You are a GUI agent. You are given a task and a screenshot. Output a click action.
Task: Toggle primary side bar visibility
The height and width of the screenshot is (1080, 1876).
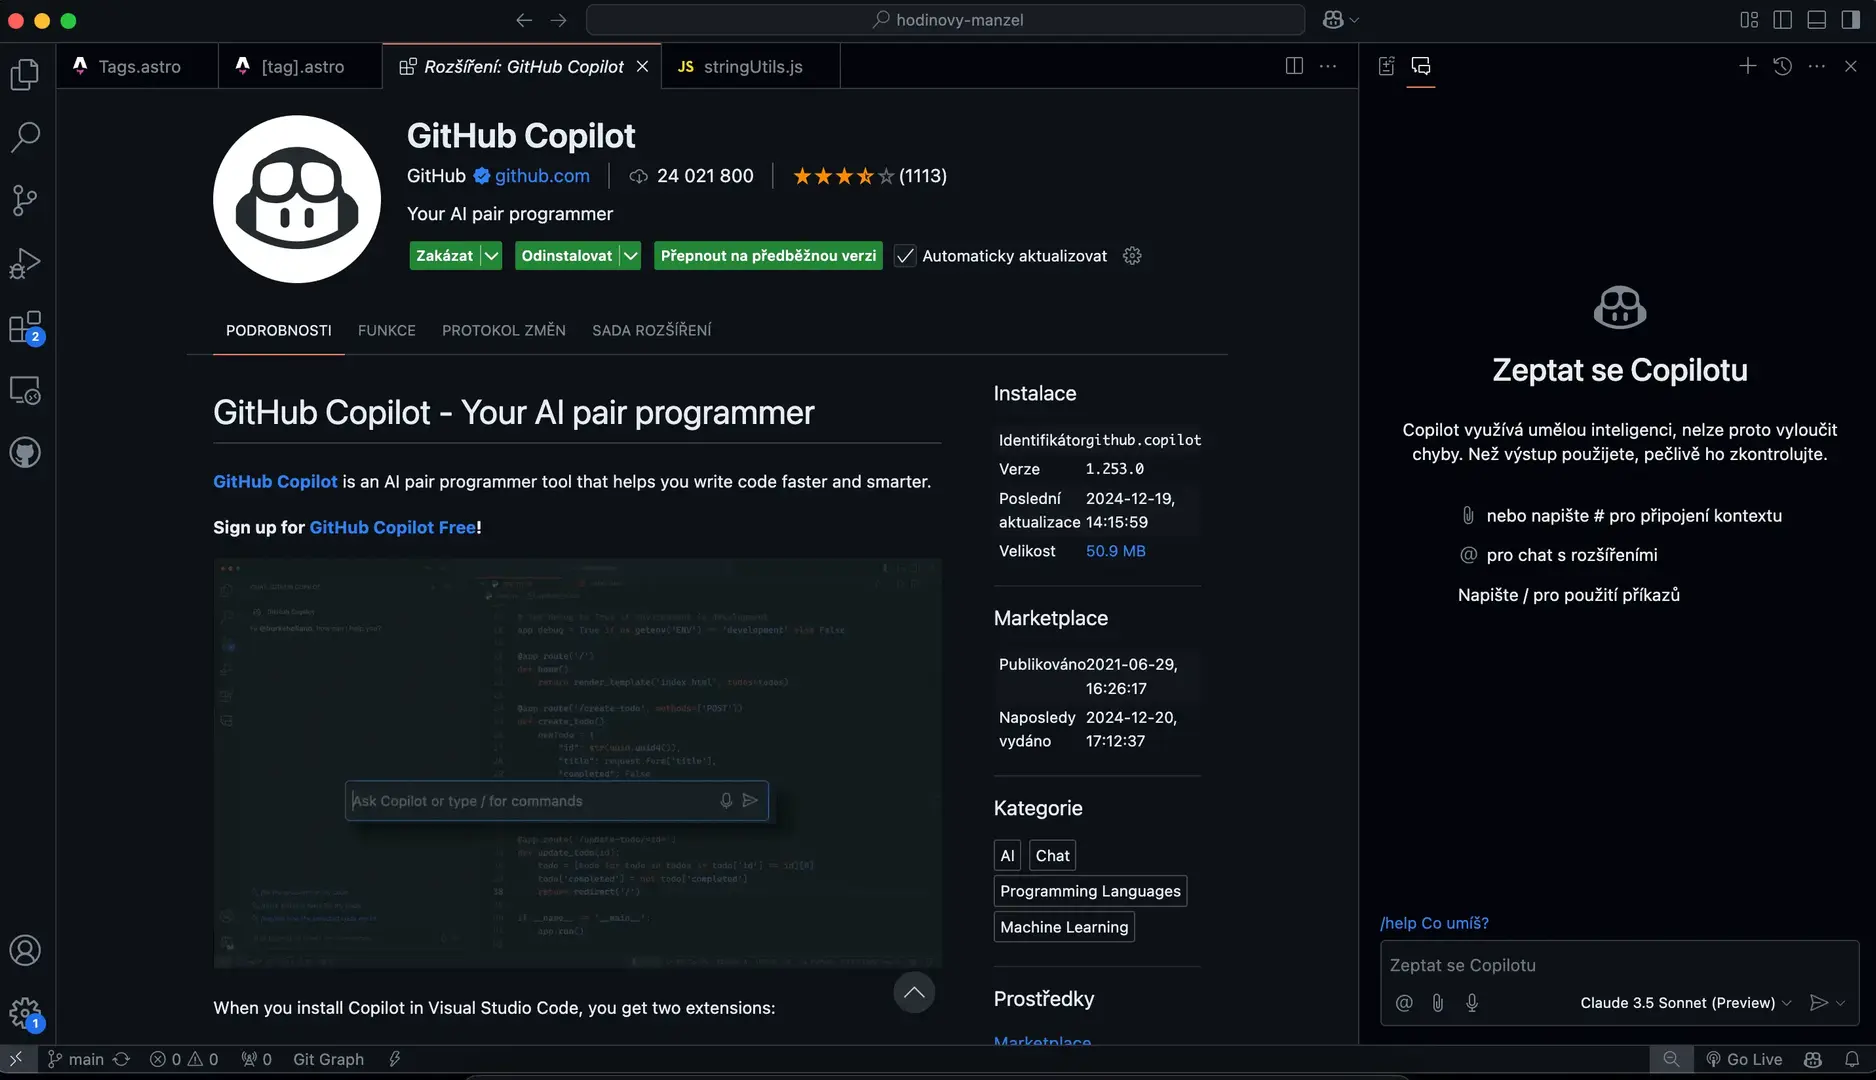click(1782, 20)
